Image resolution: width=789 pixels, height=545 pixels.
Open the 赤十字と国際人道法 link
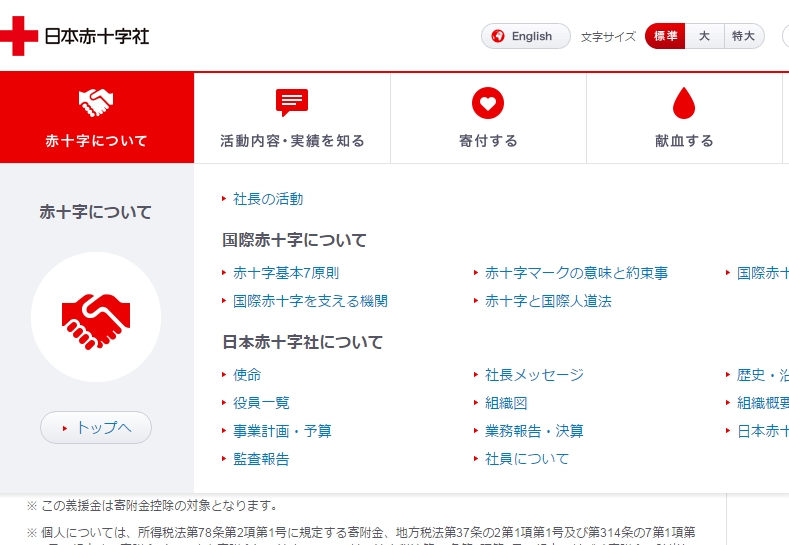coord(548,301)
